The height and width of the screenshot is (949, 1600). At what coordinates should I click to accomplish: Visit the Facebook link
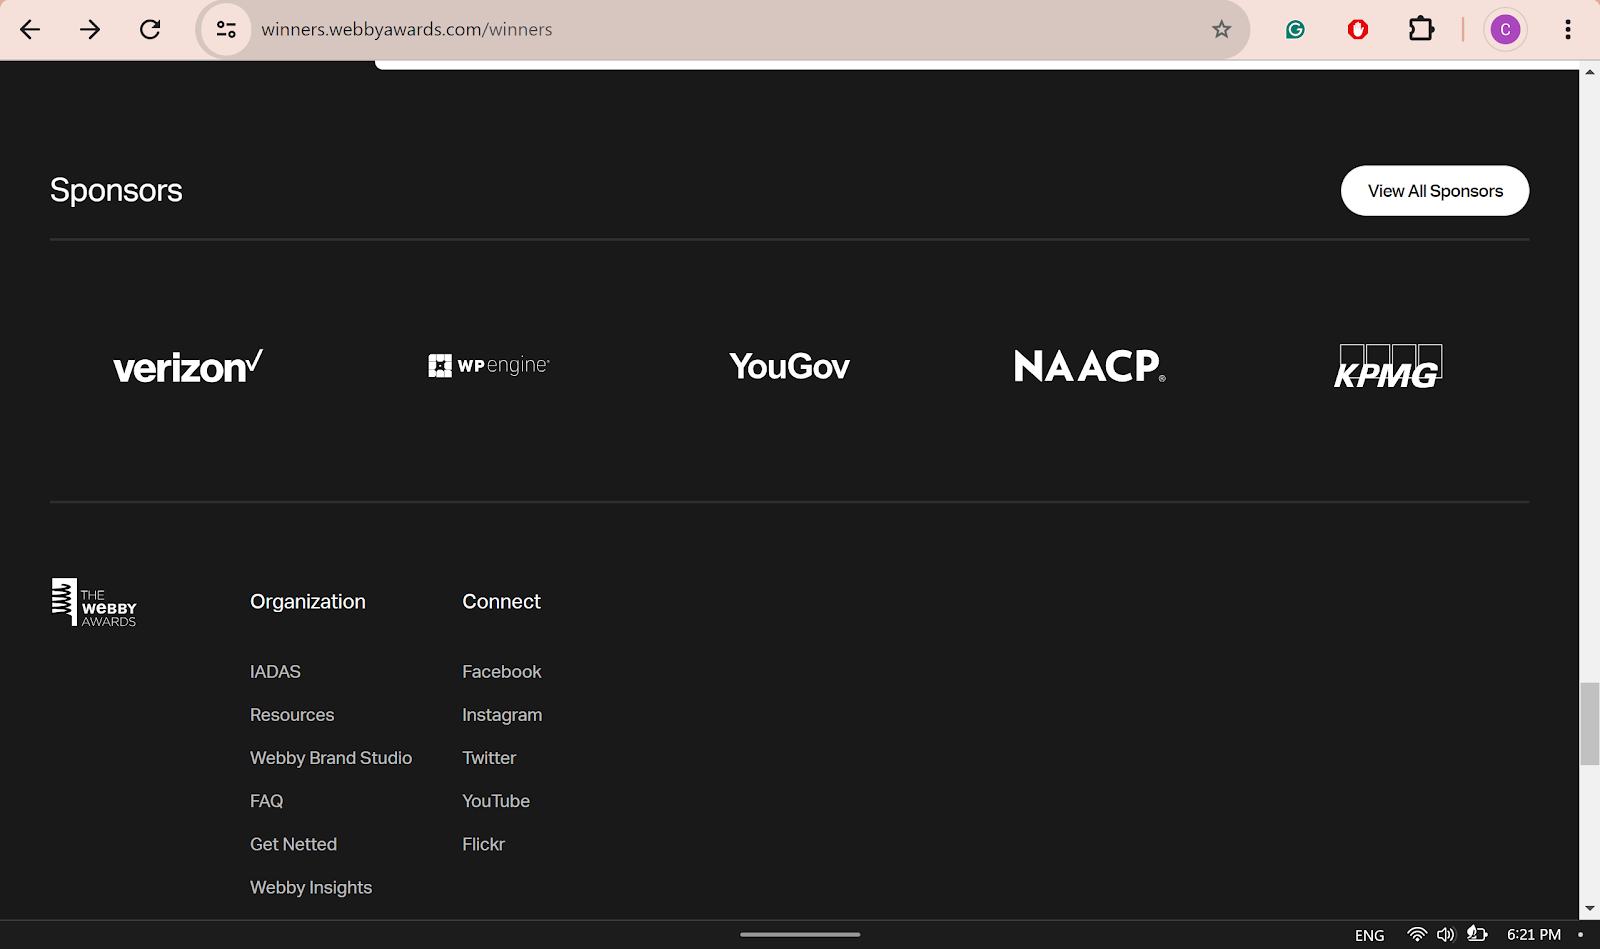click(x=502, y=672)
